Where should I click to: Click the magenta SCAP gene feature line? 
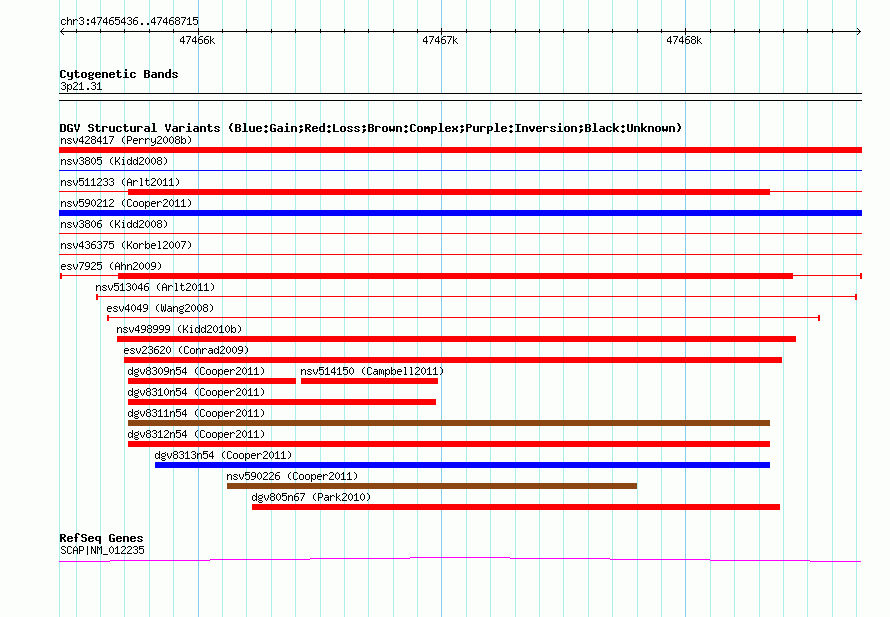tap(460, 560)
